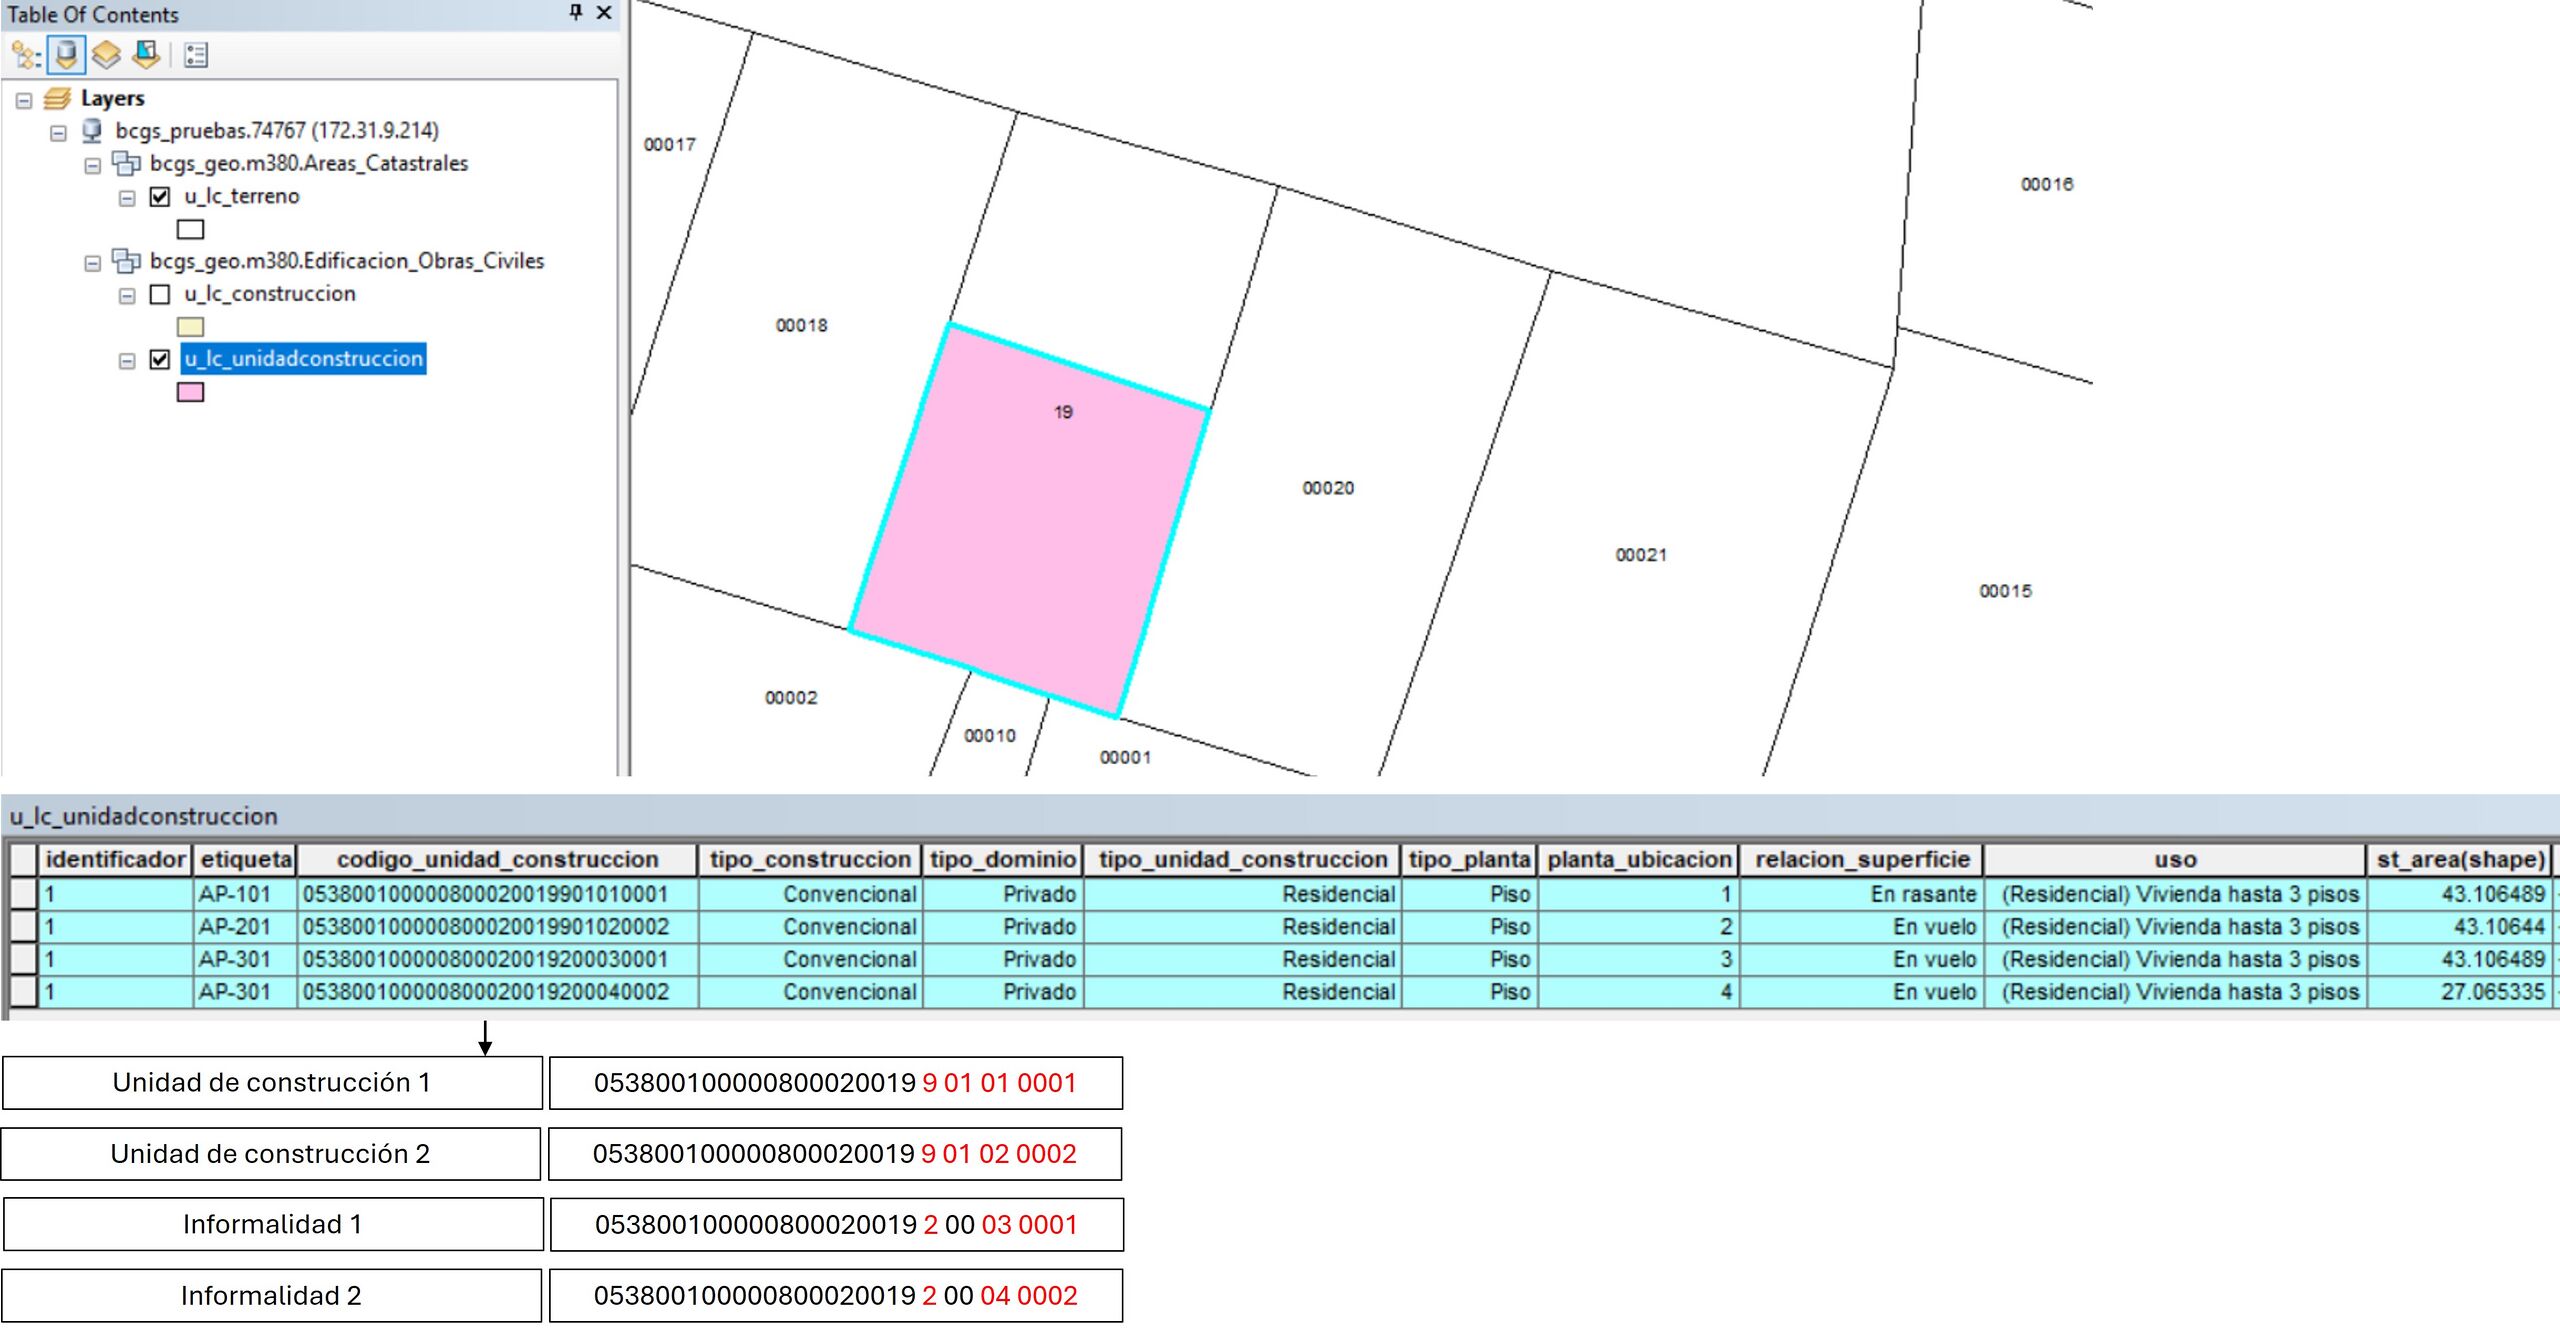Toggle u_lc_unidadconstruccion layer visibility off
Viewport: 2560px width, 1330px height.
160,359
